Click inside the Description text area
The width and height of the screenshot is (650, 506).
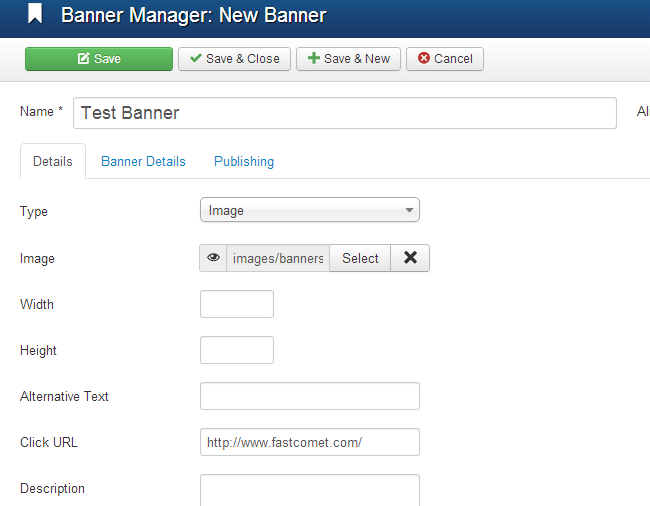click(309, 490)
